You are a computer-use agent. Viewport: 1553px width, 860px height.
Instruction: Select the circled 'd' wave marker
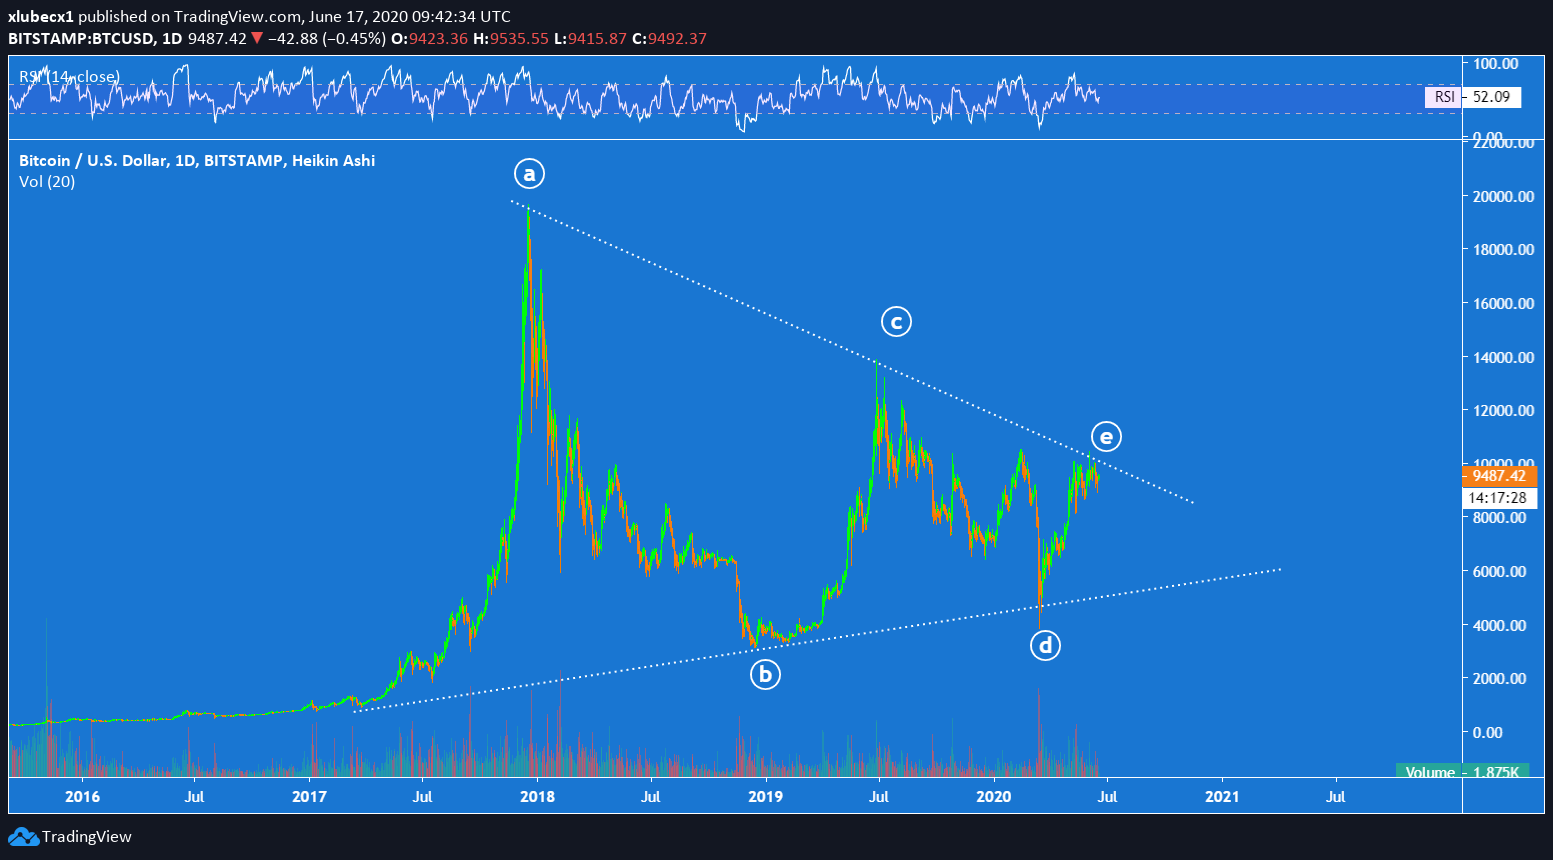[x=1045, y=646]
